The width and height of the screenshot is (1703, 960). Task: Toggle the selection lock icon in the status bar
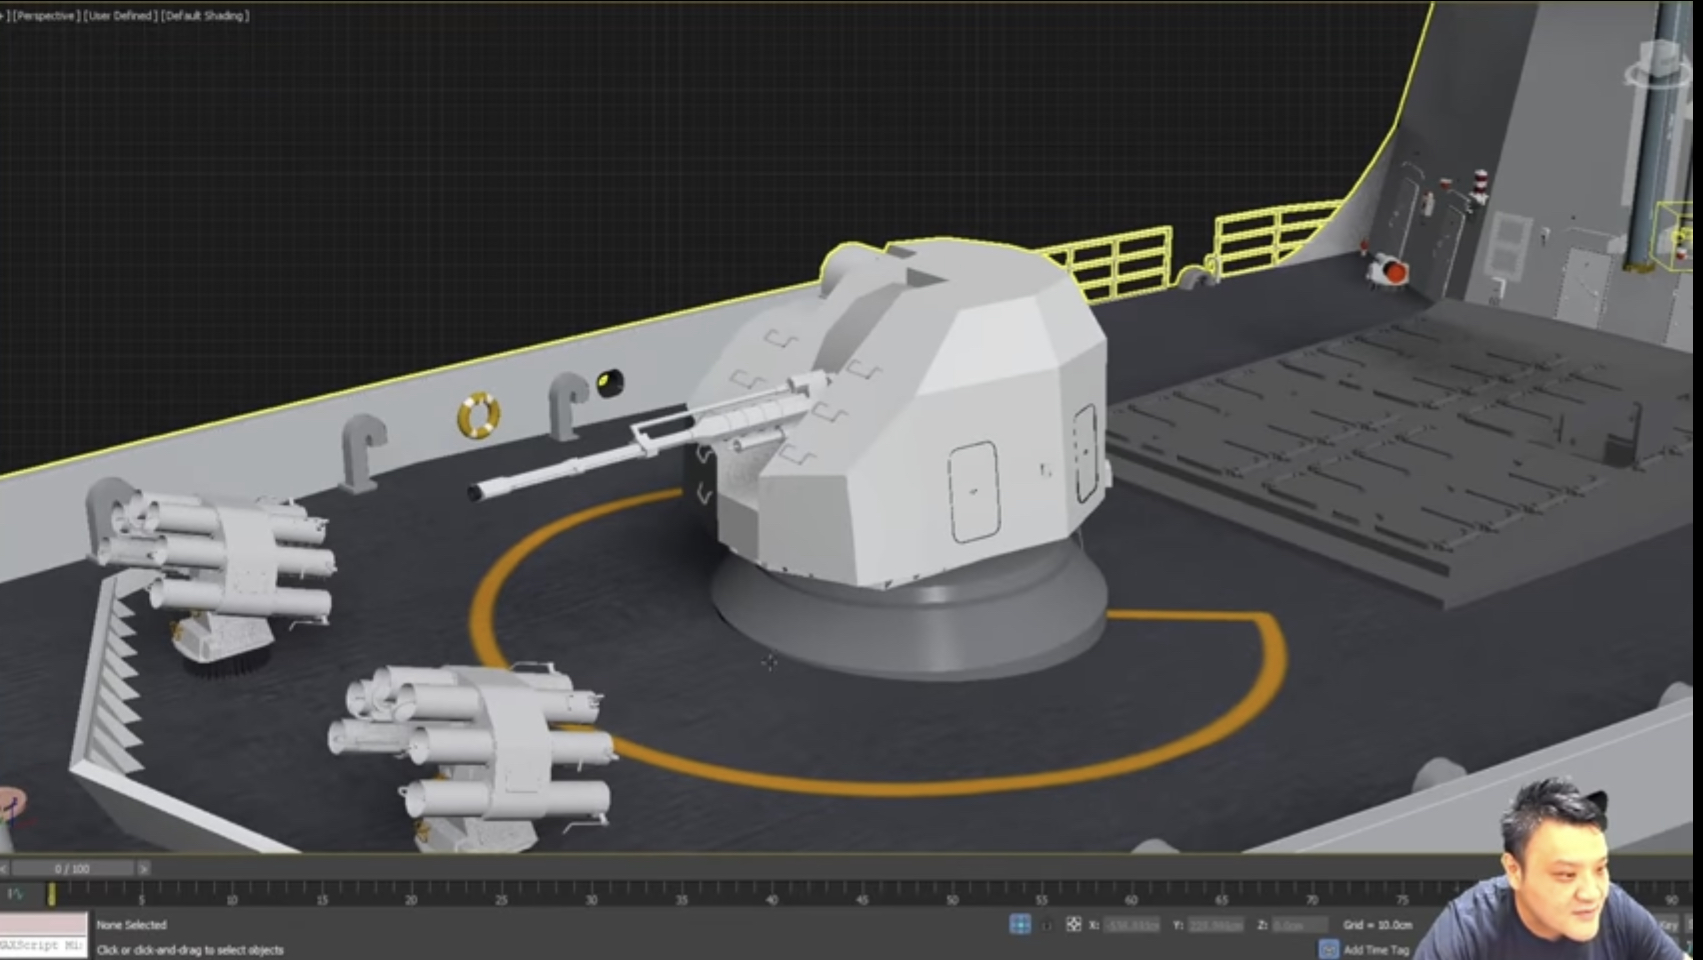pyautogui.click(x=1046, y=925)
